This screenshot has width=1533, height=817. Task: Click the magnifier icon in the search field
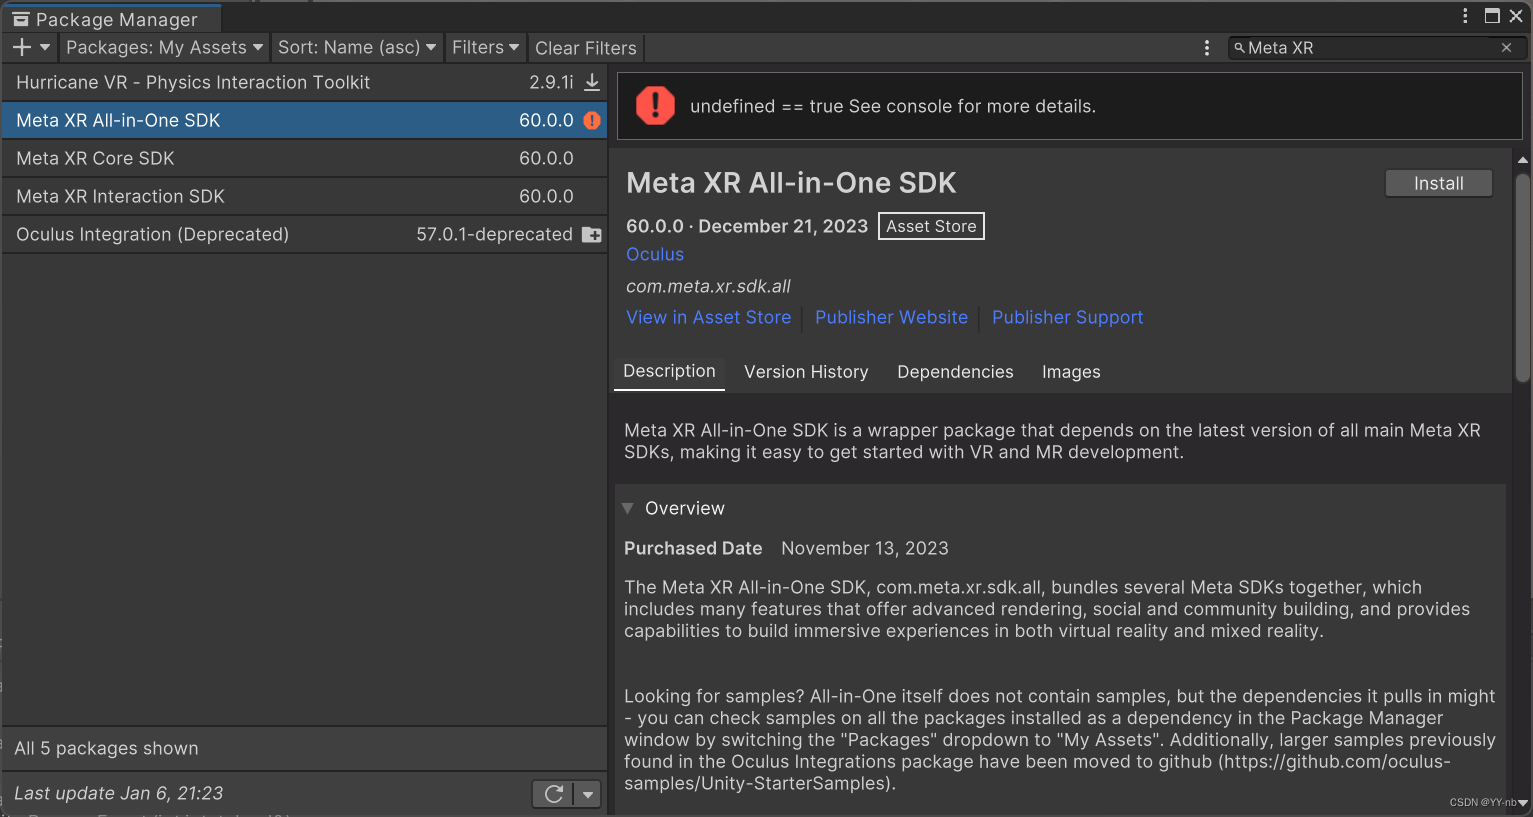(x=1240, y=47)
